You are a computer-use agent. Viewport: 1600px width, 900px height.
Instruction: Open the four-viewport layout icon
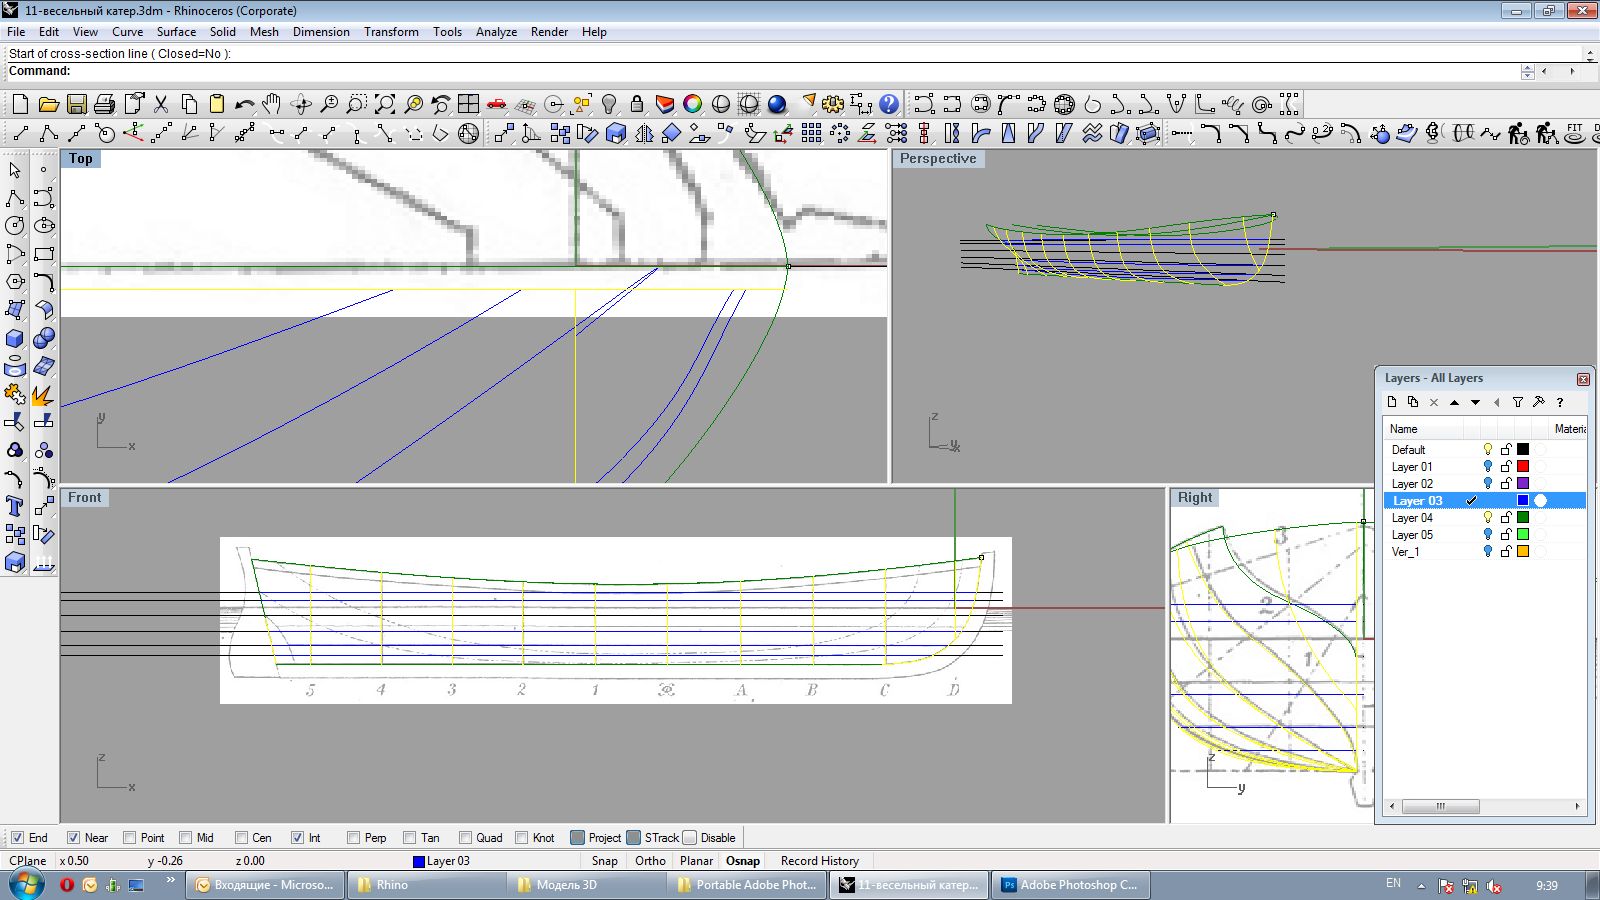point(468,104)
